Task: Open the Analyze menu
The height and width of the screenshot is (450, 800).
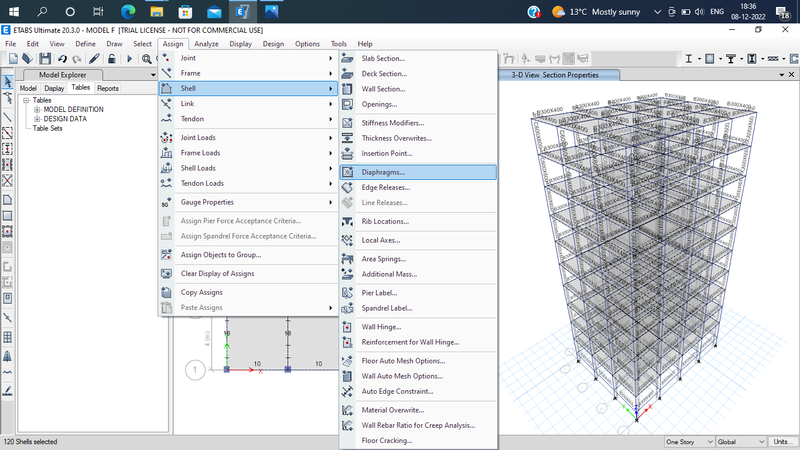Action: [x=206, y=44]
